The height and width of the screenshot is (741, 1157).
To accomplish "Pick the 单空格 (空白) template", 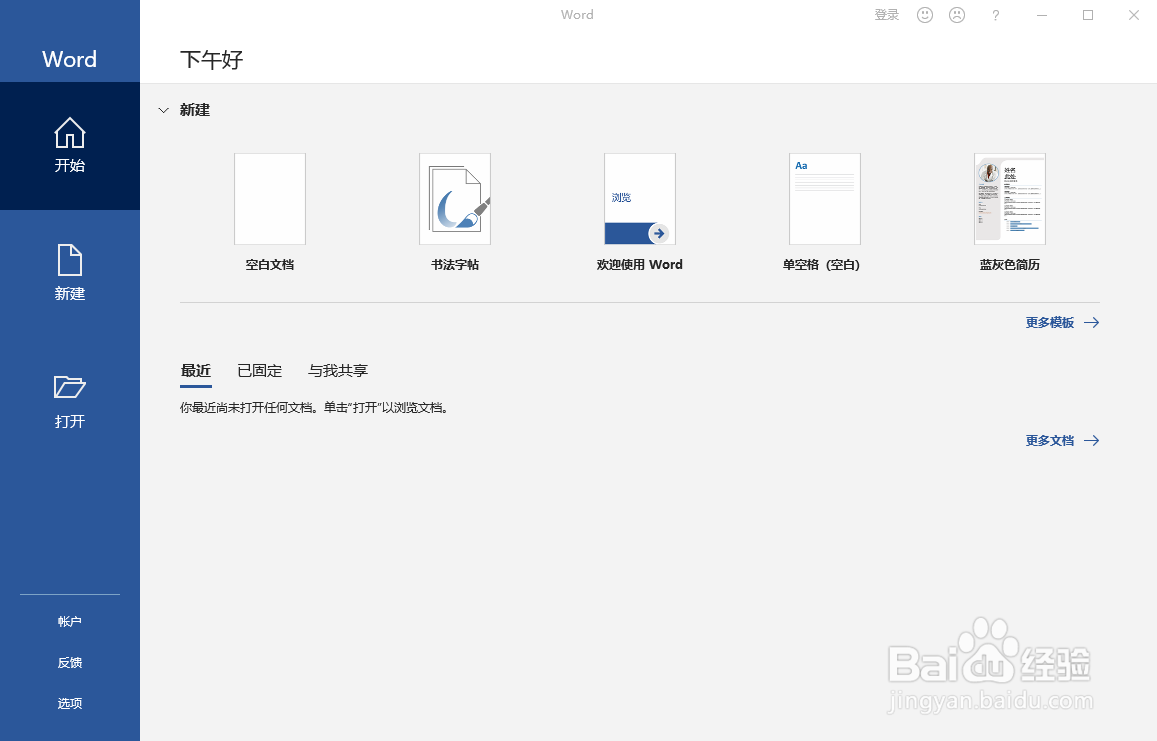I will coord(825,199).
